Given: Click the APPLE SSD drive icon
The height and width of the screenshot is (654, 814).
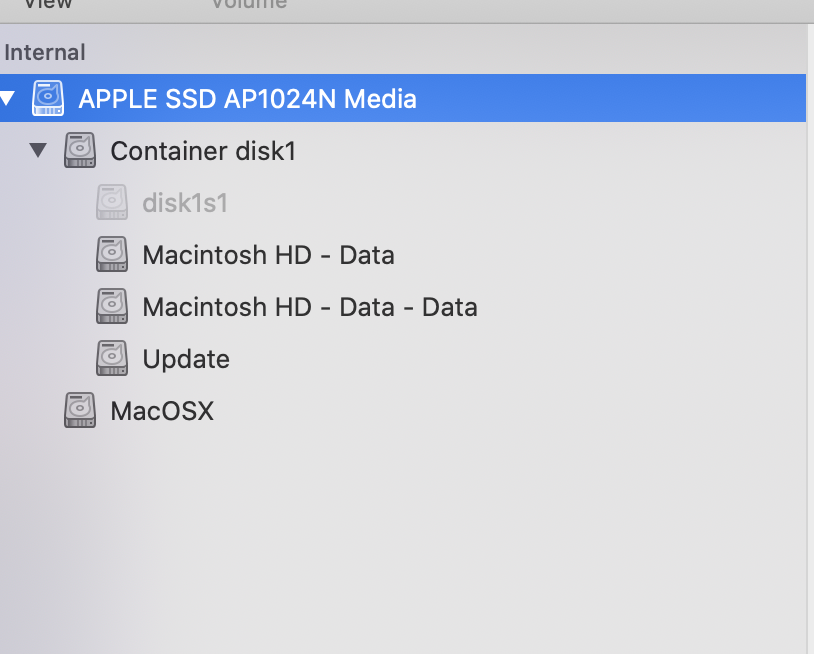Looking at the screenshot, I should [x=47, y=97].
